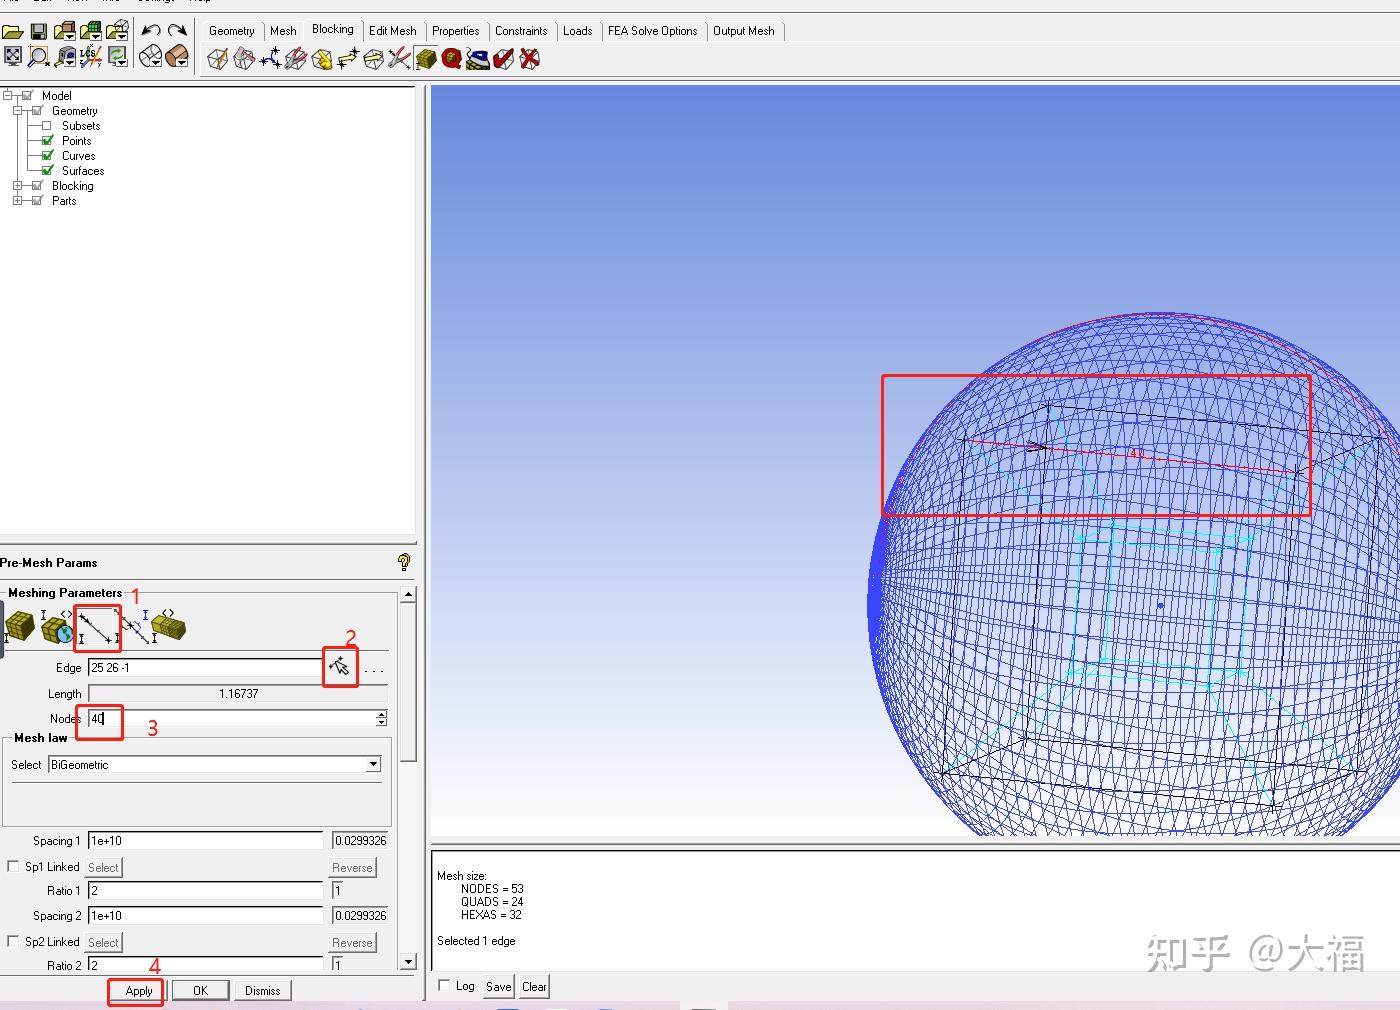This screenshot has width=1400, height=1010.
Task: Click the OK button
Action: point(200,991)
